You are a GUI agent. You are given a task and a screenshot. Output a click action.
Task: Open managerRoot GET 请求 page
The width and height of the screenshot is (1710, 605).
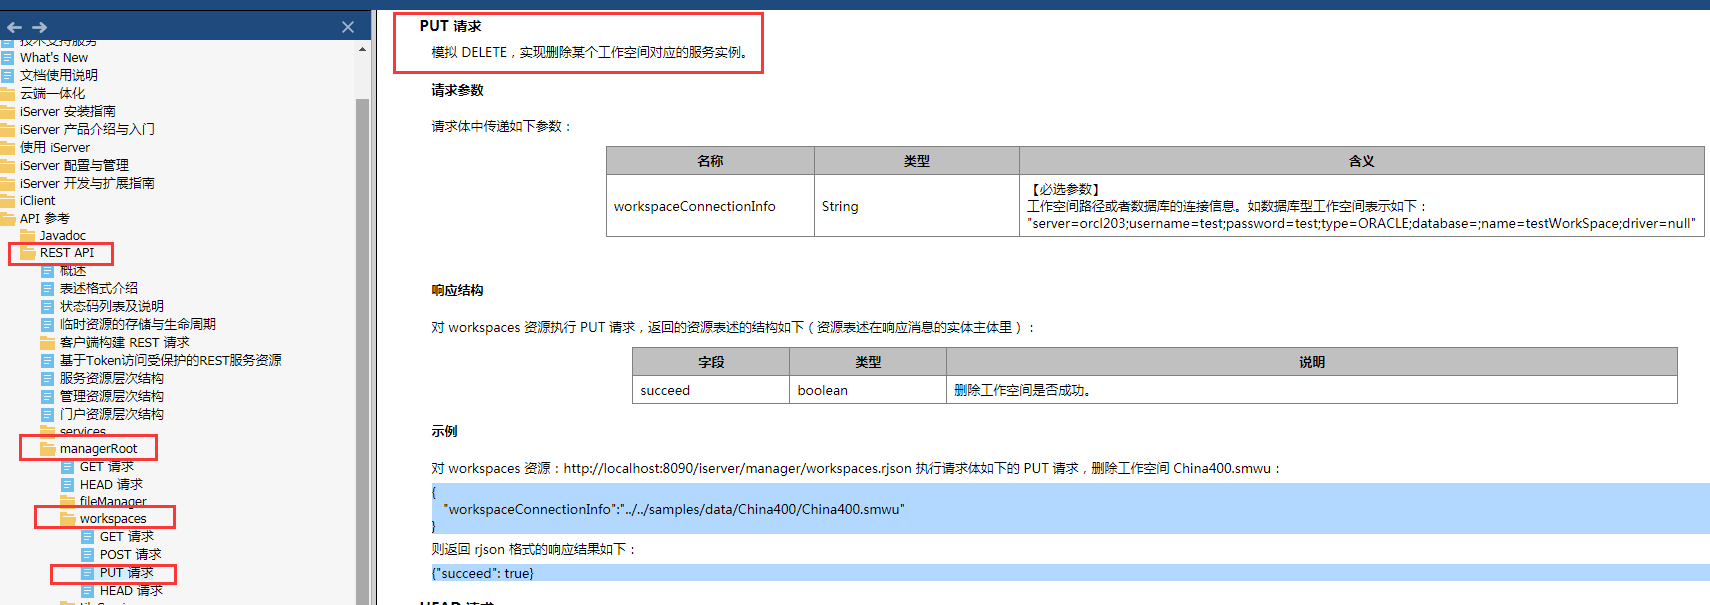click(x=107, y=467)
